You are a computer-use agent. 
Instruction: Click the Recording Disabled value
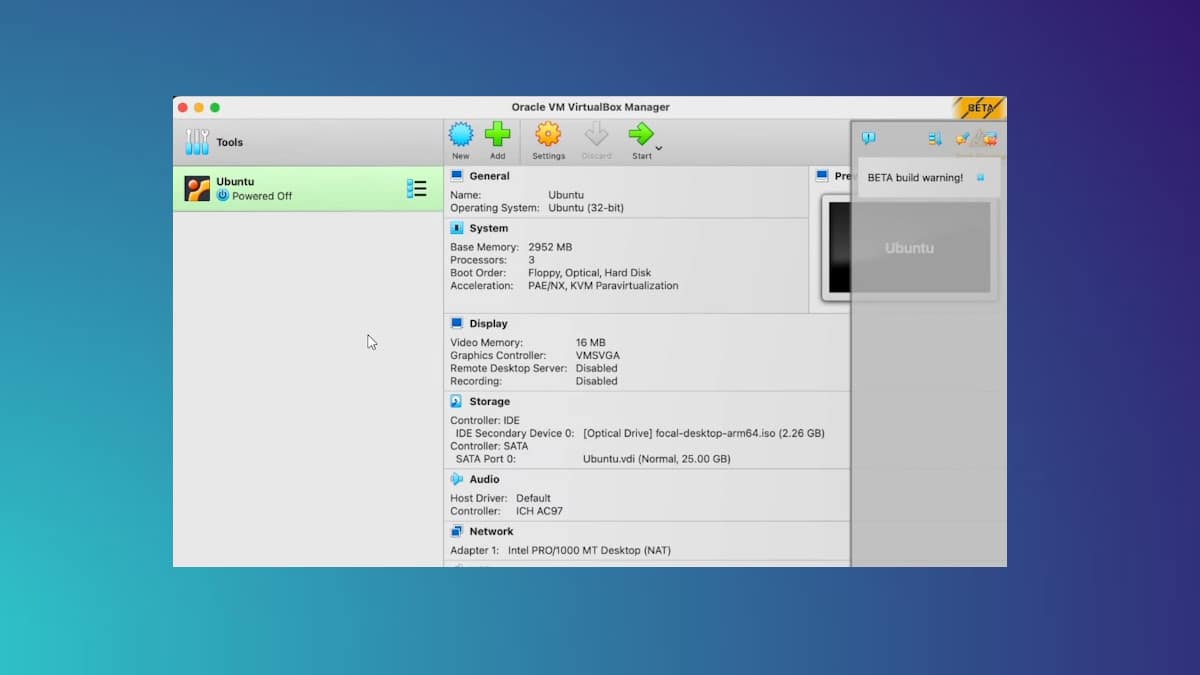click(x=596, y=382)
